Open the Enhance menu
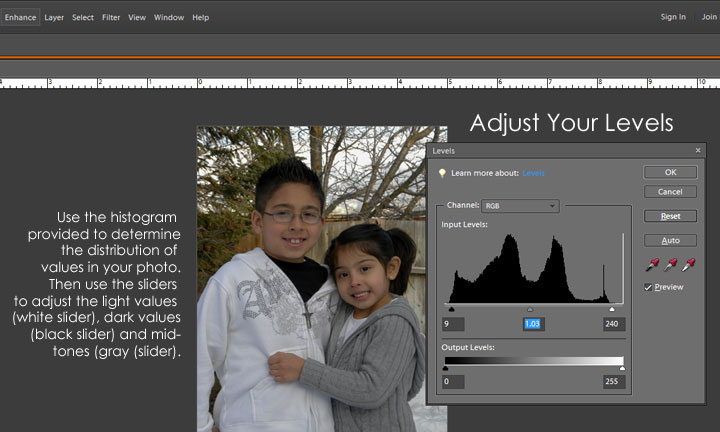This screenshot has width=720, height=432. (x=20, y=17)
